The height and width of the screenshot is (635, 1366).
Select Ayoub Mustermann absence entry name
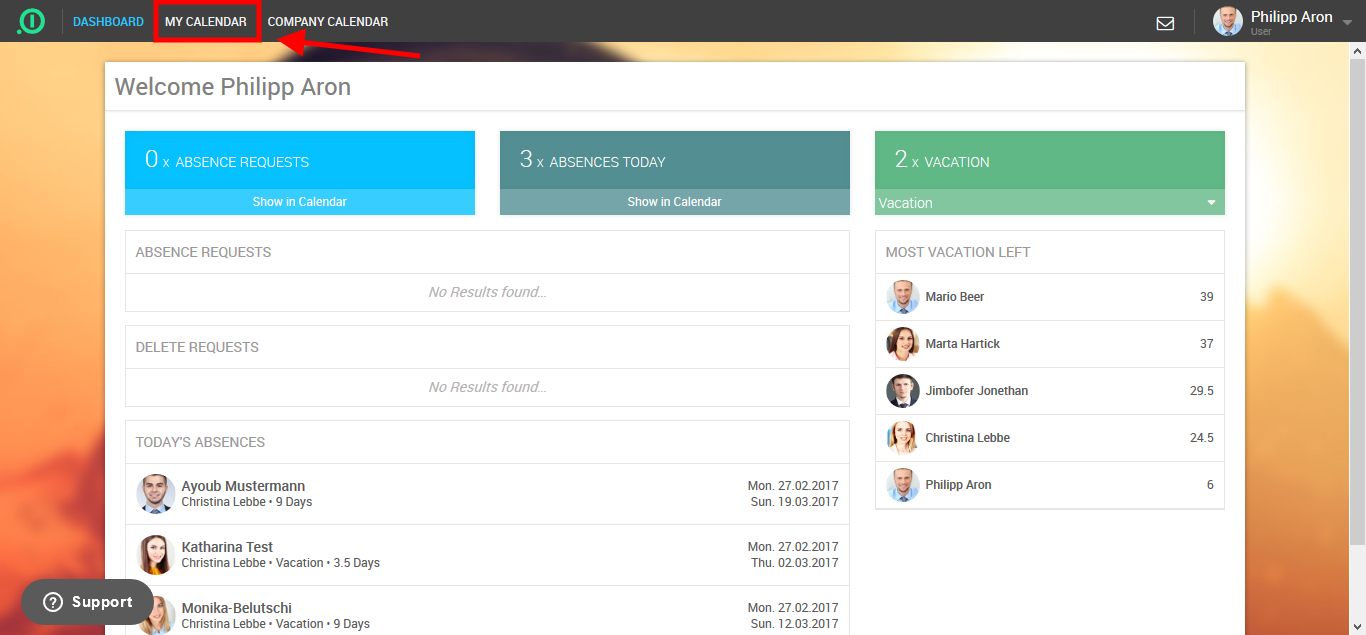tap(243, 487)
